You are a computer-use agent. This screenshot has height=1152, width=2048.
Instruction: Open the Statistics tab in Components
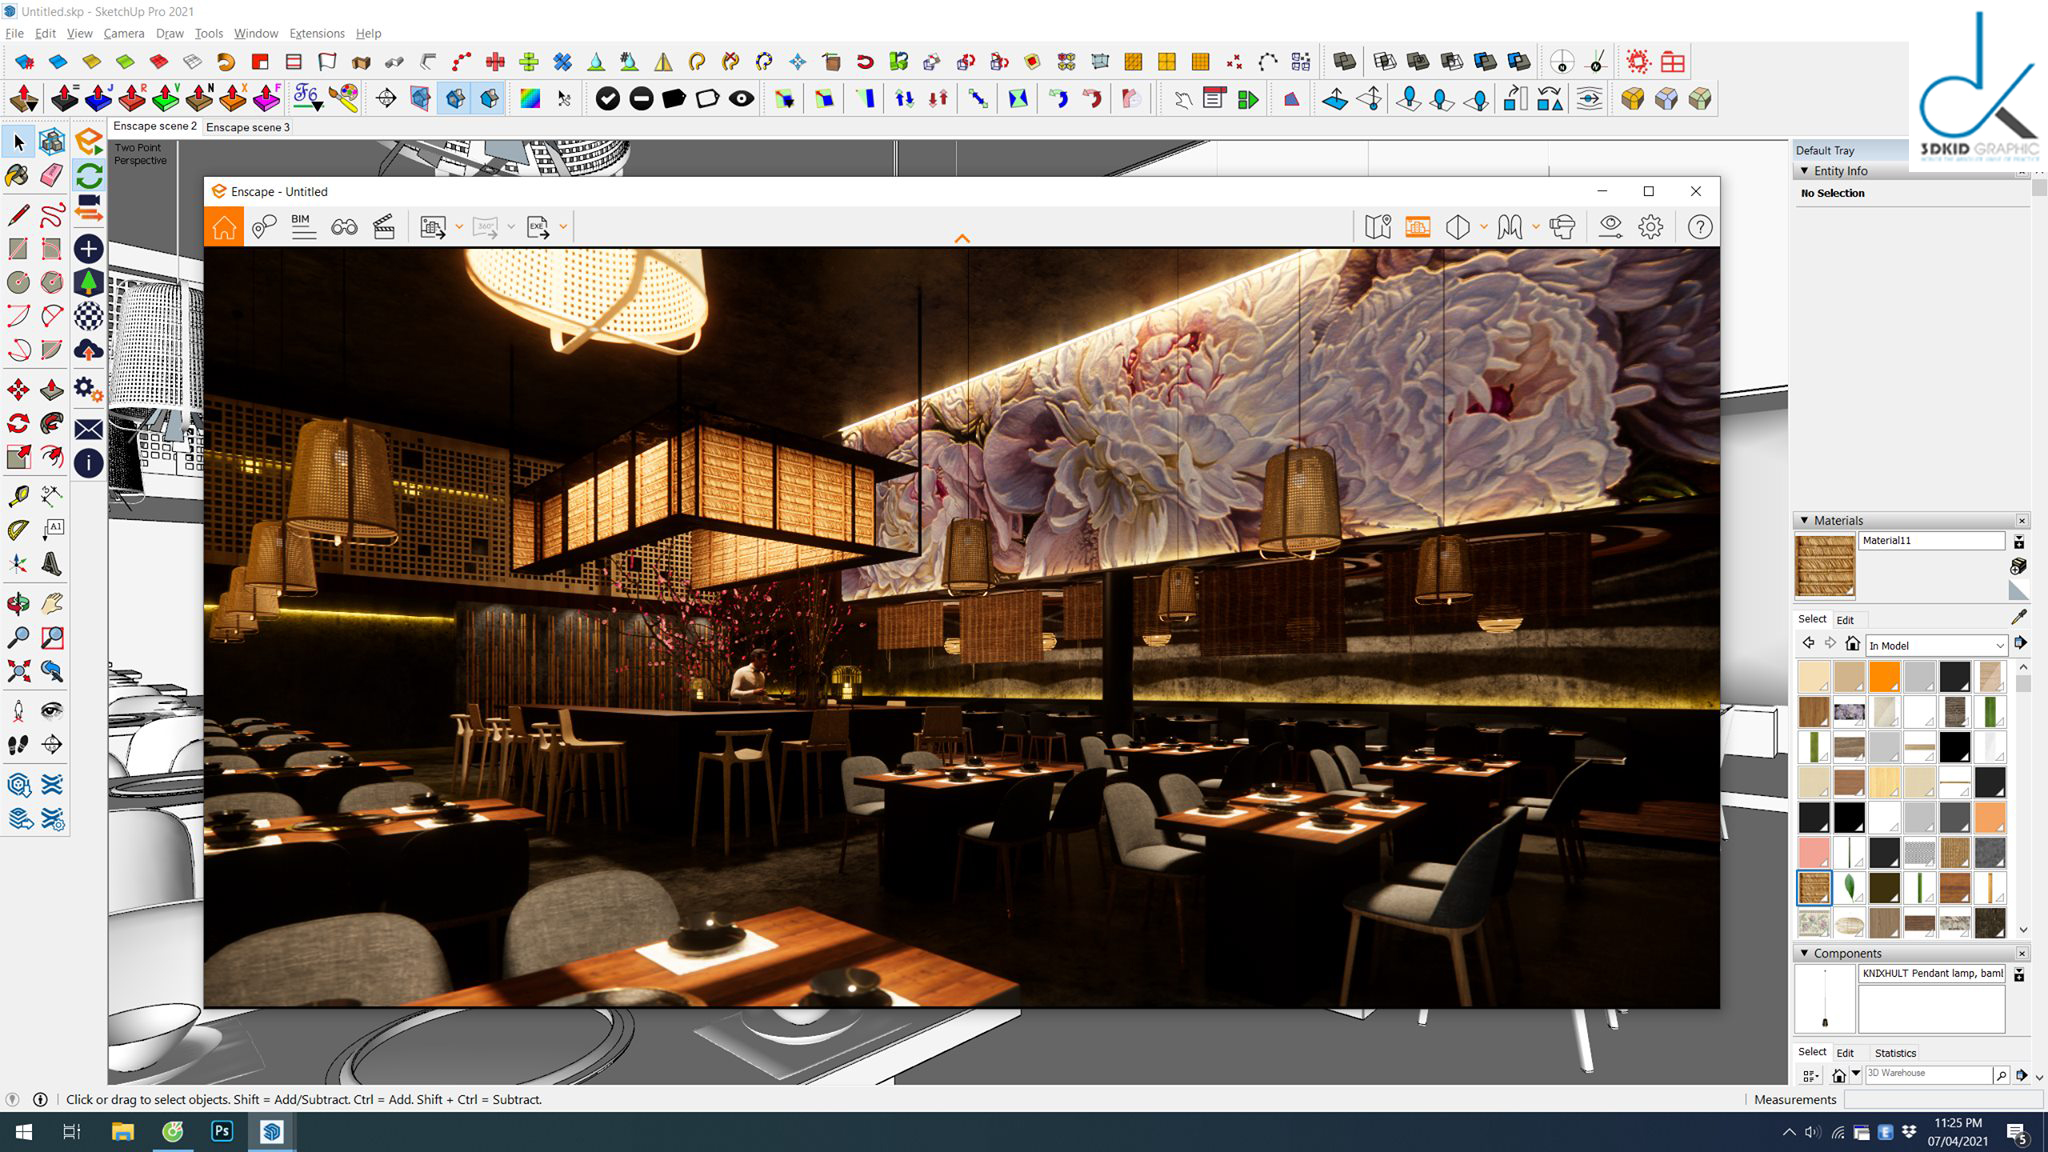[1895, 1052]
